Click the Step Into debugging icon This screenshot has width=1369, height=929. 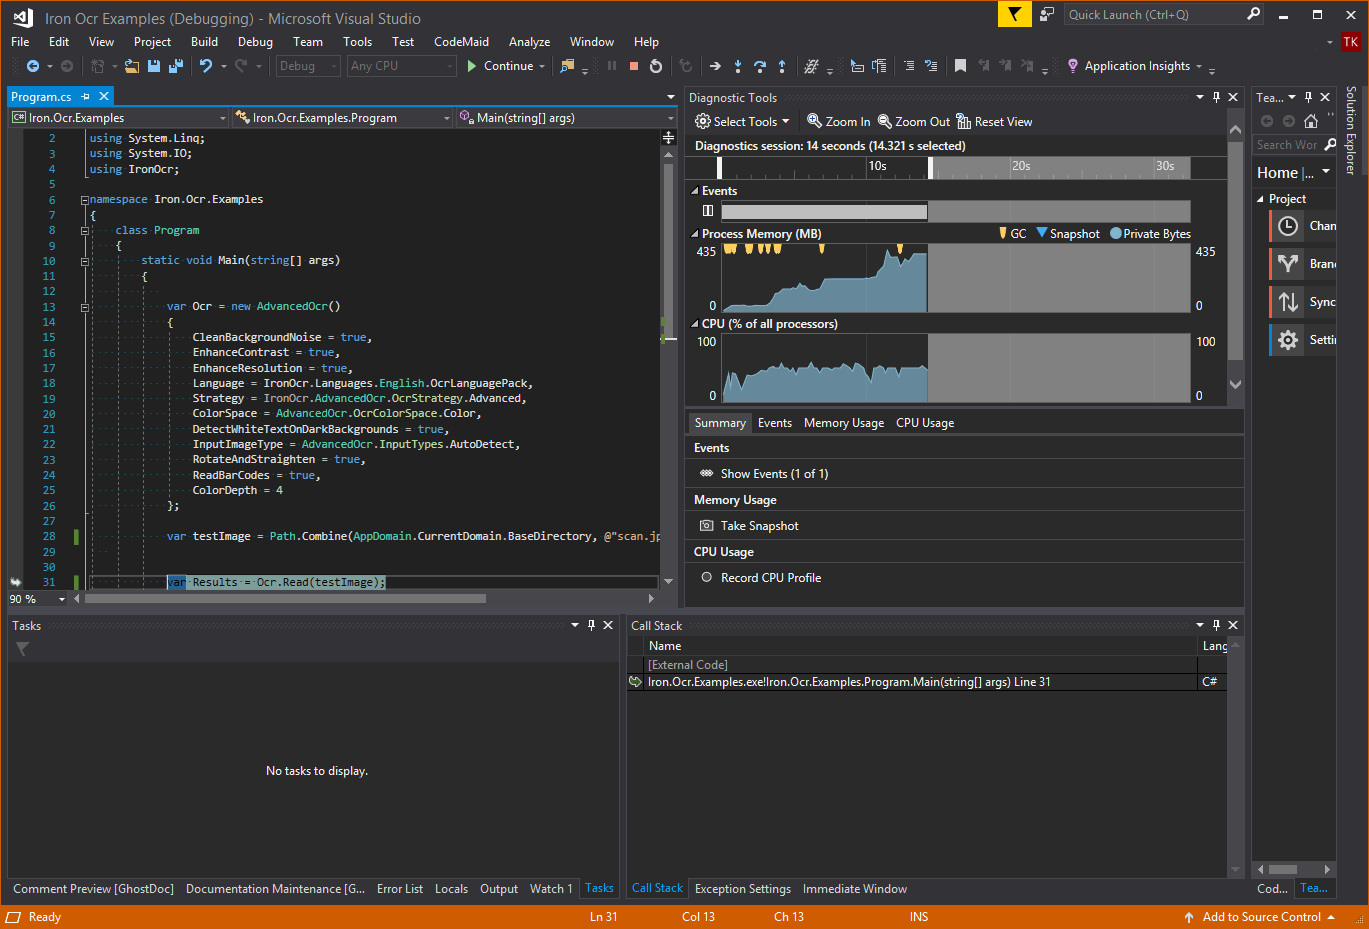pyautogui.click(x=737, y=66)
